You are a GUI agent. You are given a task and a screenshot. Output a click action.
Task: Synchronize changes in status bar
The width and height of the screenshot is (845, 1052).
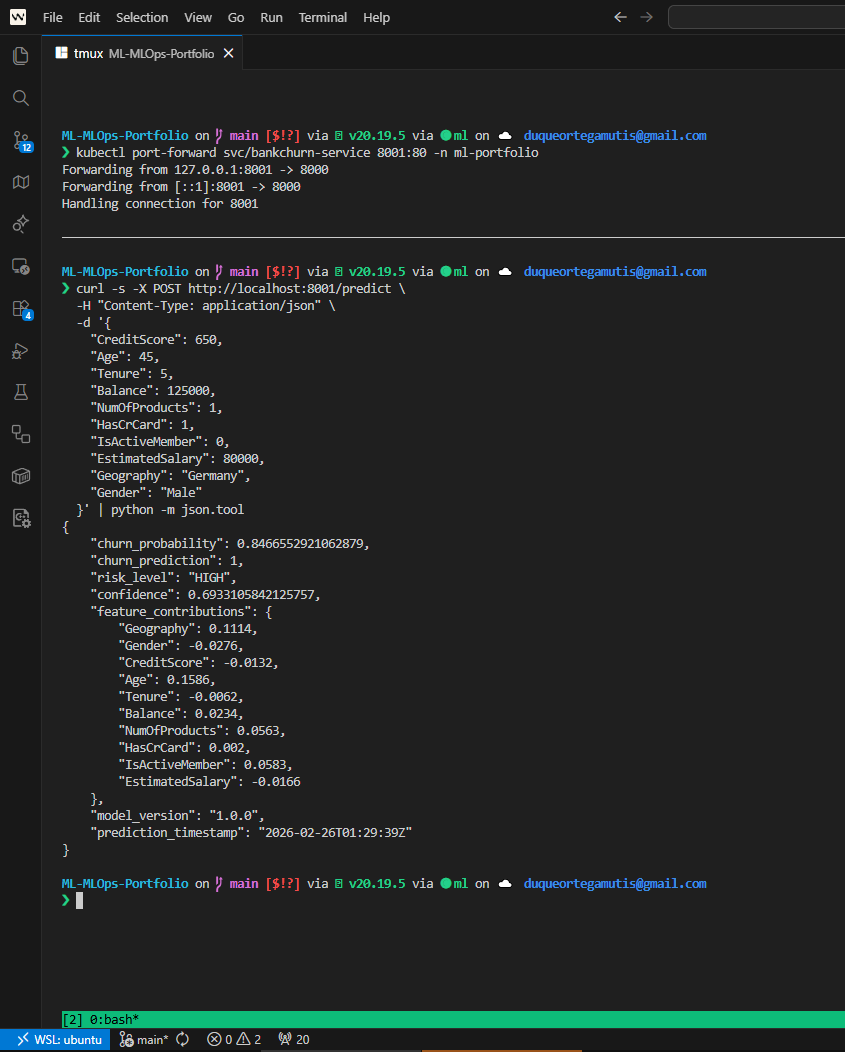(183, 1040)
